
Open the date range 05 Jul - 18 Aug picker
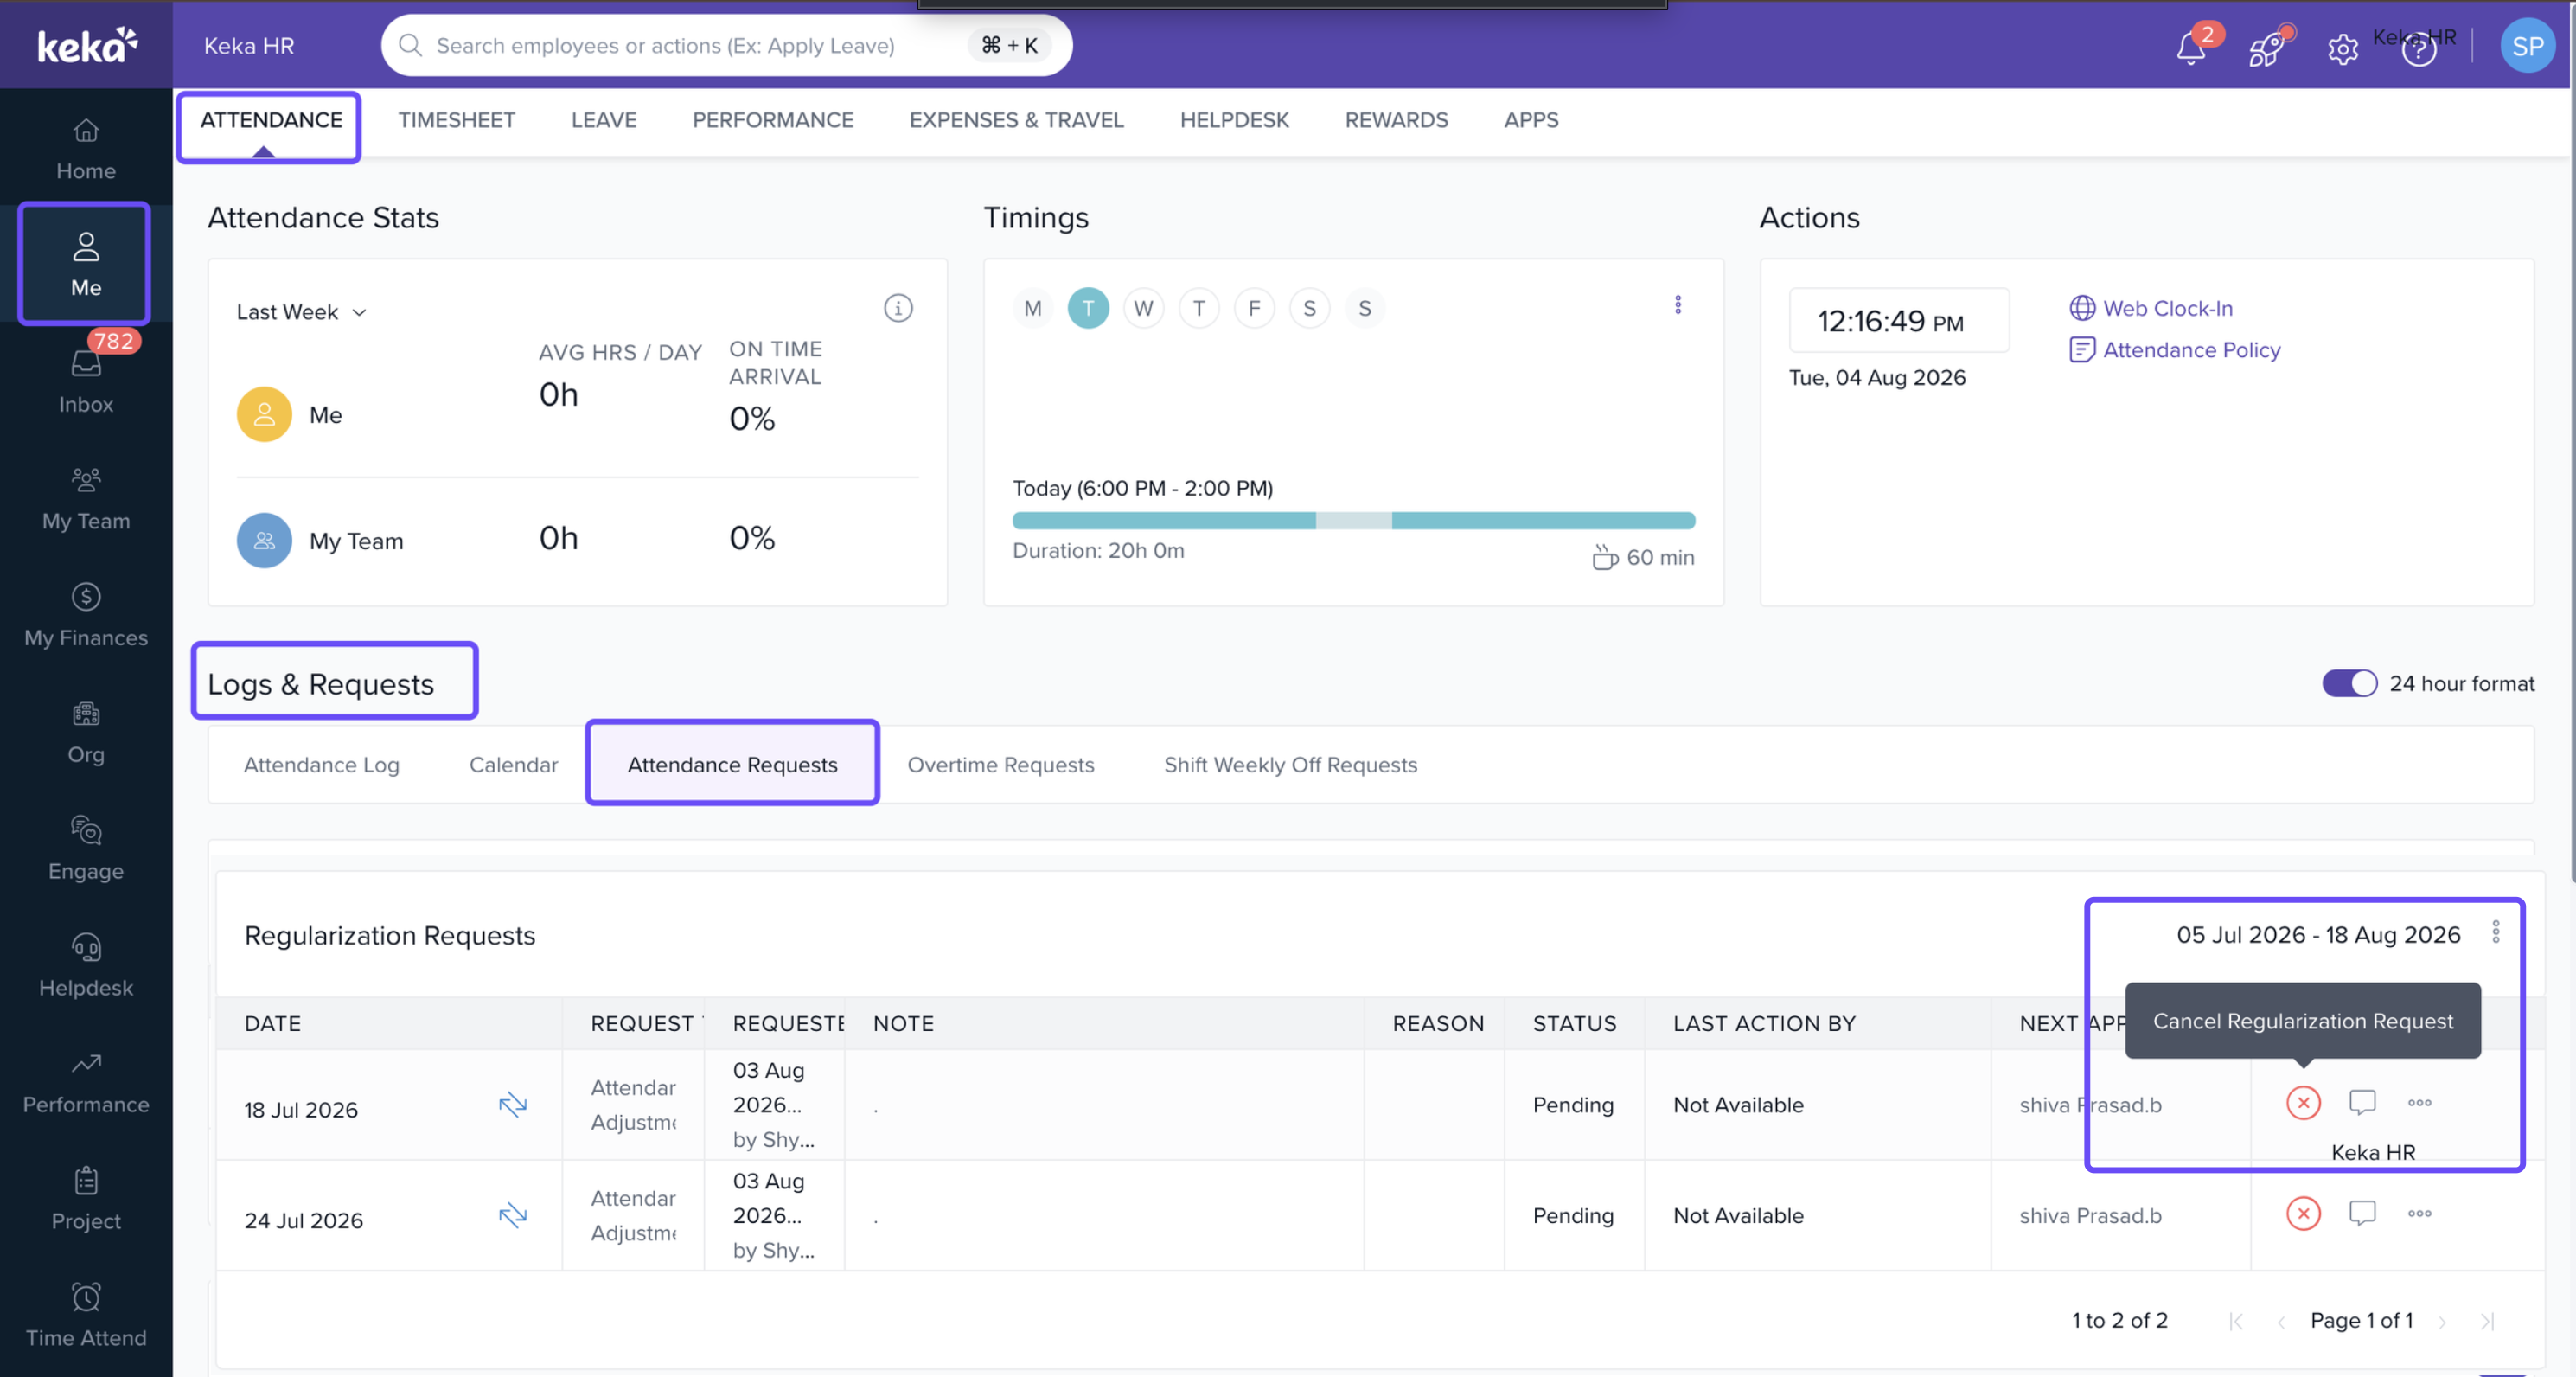click(x=2318, y=934)
